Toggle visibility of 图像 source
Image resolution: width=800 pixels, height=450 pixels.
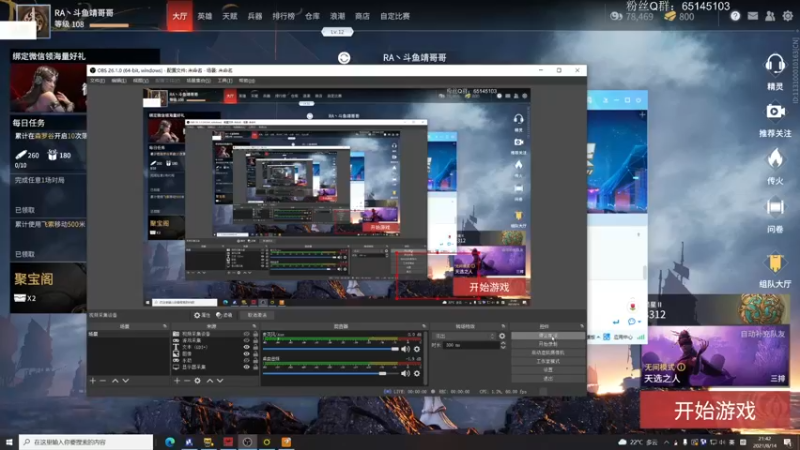(246, 354)
